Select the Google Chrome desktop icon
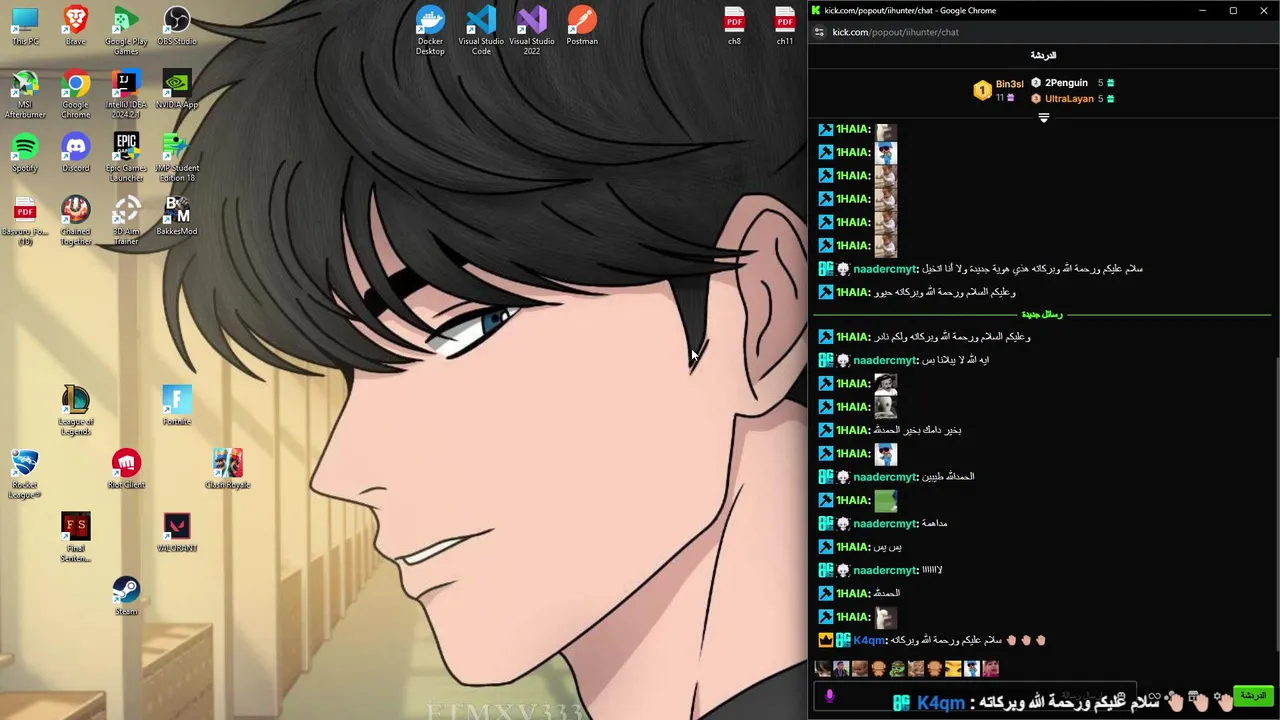This screenshot has height=720, width=1280. tap(75, 95)
